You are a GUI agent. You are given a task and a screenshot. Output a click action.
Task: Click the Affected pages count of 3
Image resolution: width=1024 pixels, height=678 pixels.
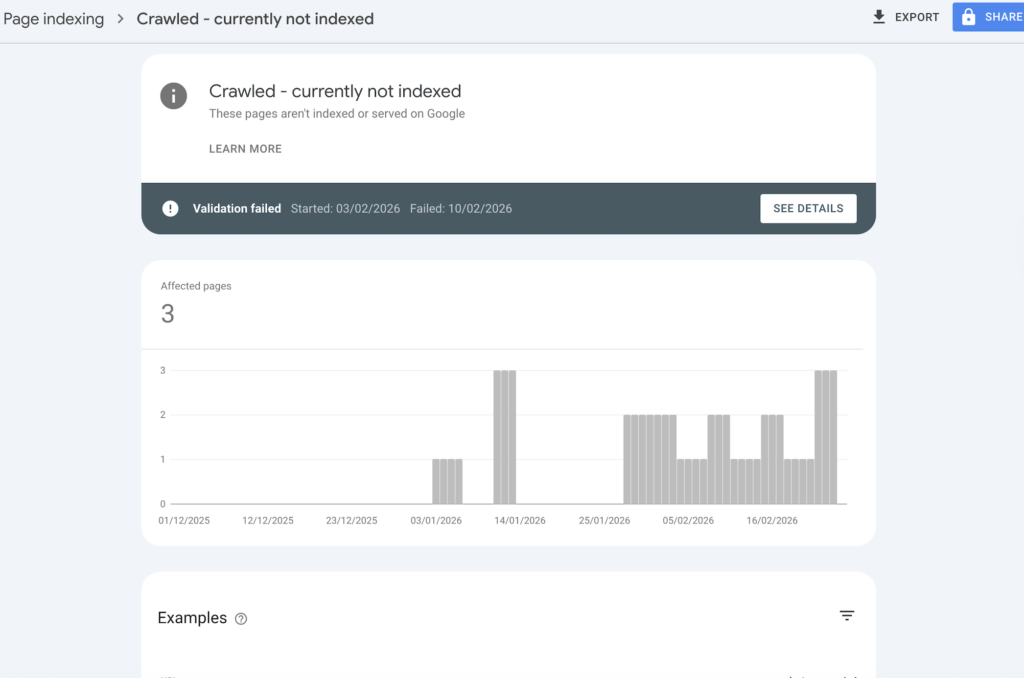(167, 313)
